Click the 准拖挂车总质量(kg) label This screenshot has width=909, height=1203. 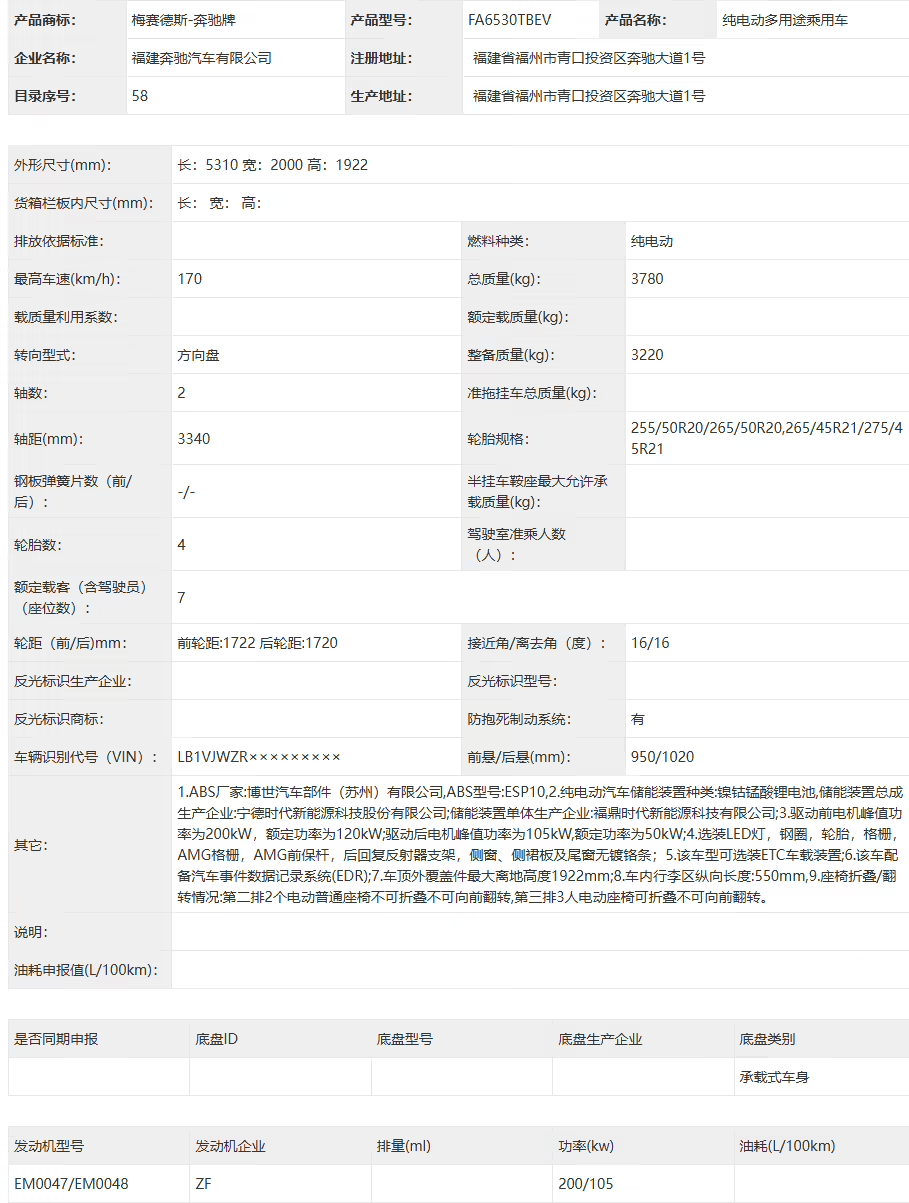(x=532, y=393)
